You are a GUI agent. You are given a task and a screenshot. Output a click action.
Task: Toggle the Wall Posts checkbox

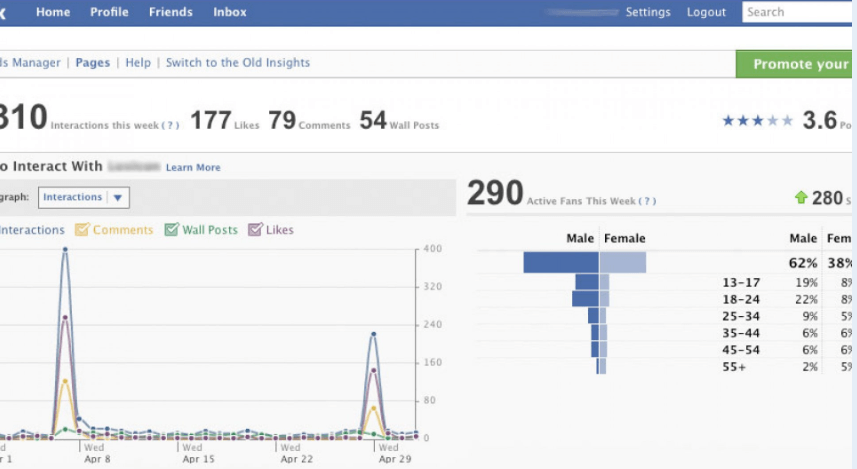coord(172,229)
